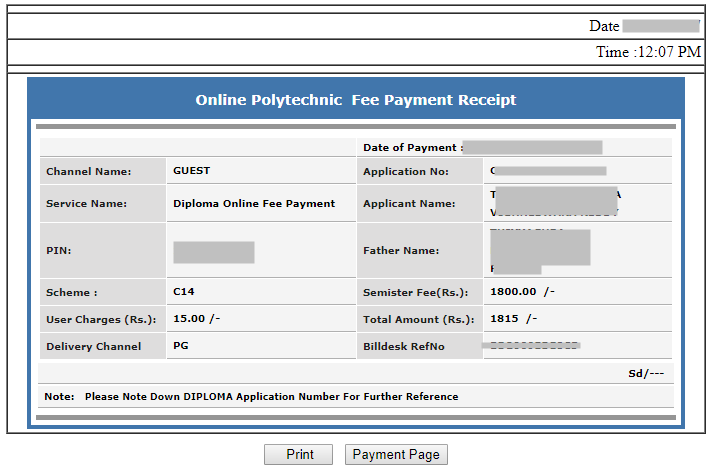
Task: Click the Online Polytechnic Fee Payment Receipt header
Action: point(356,100)
